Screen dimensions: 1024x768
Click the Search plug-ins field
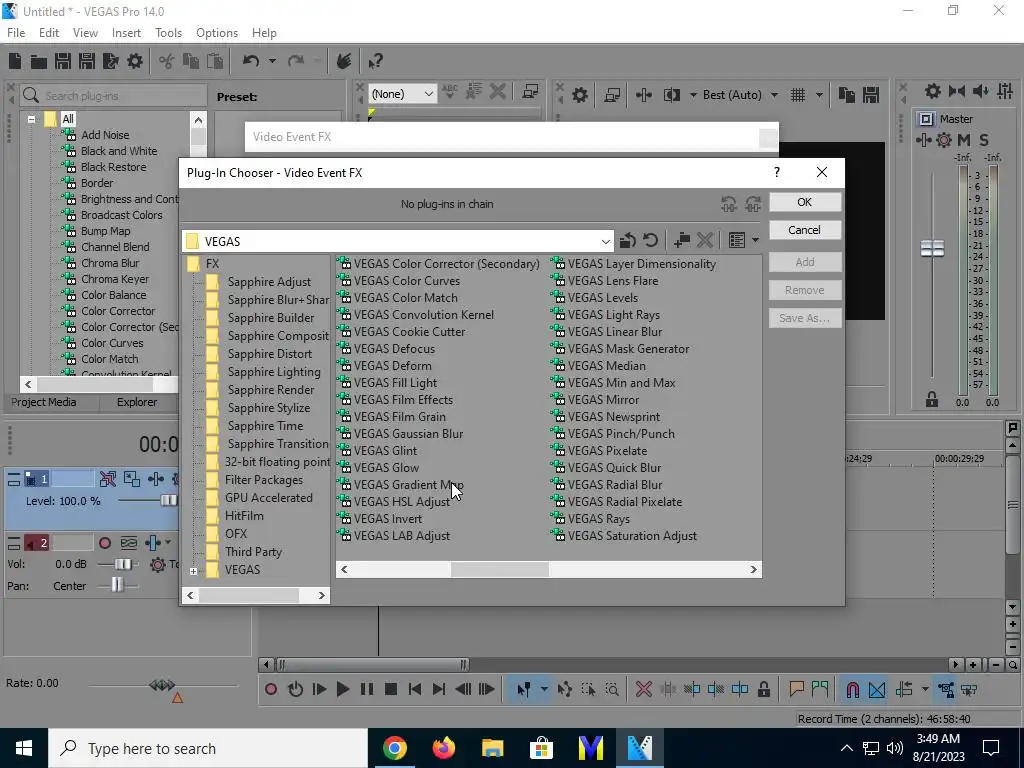point(114,96)
